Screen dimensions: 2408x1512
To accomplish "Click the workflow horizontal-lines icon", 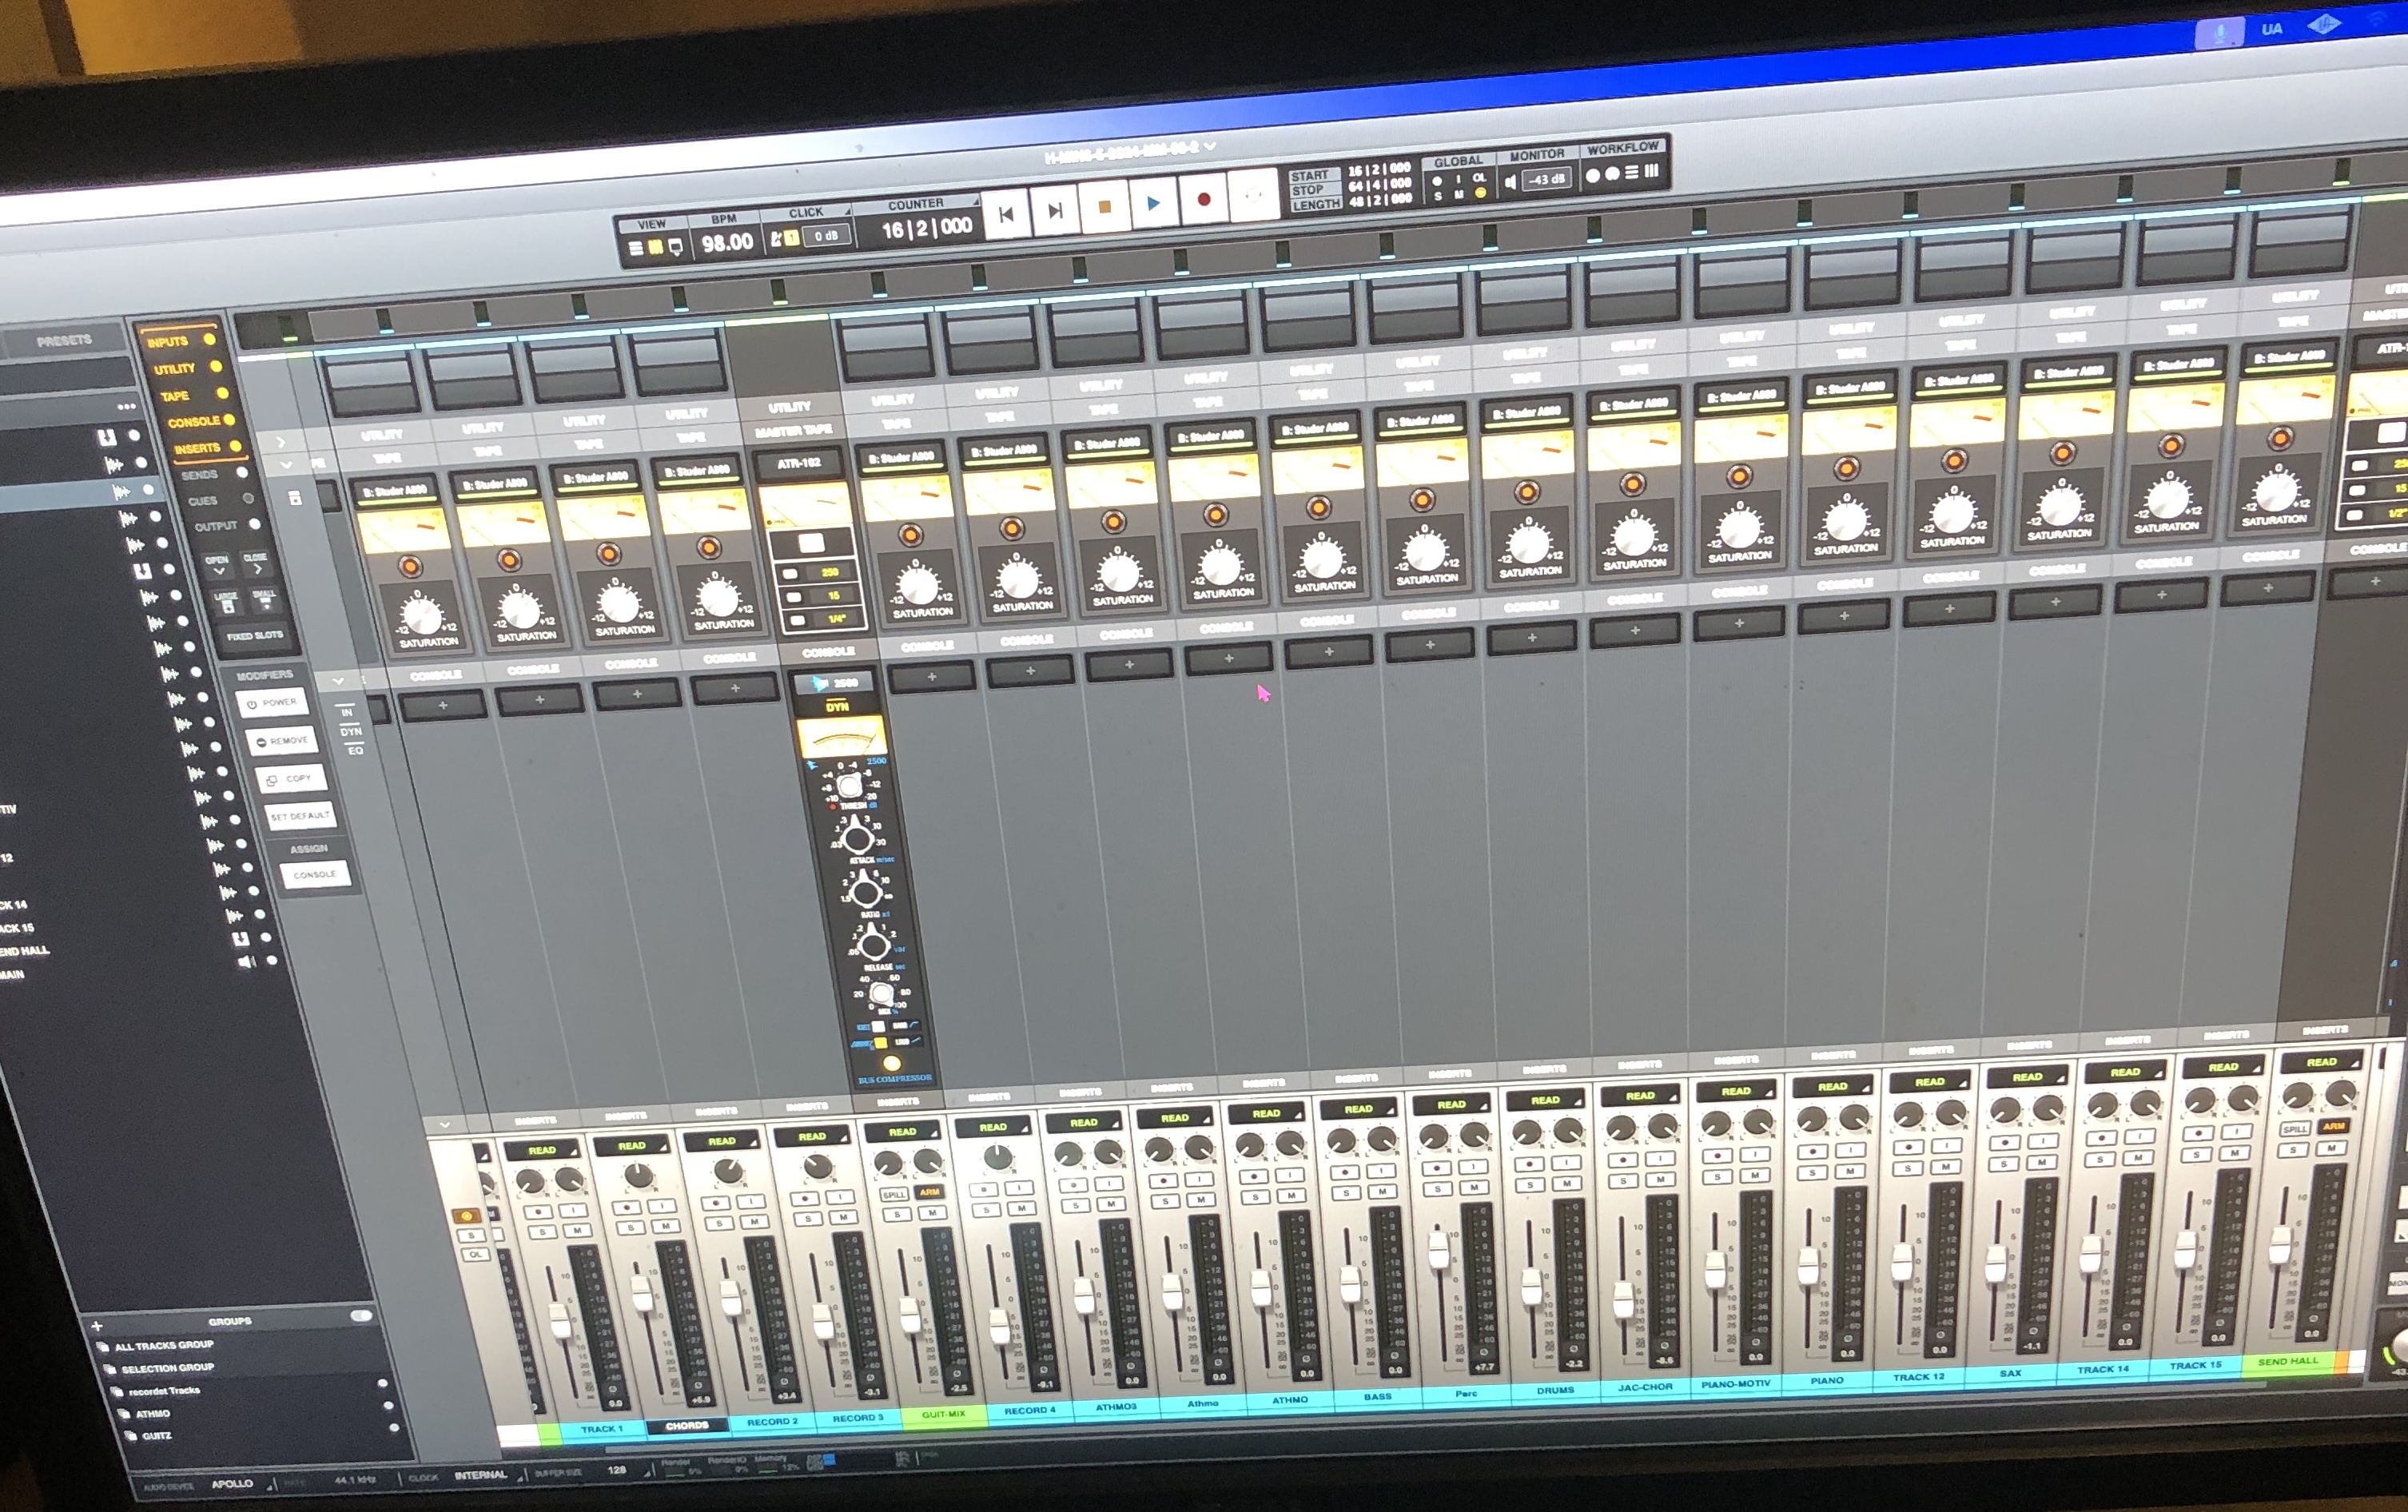I will coord(1632,172).
